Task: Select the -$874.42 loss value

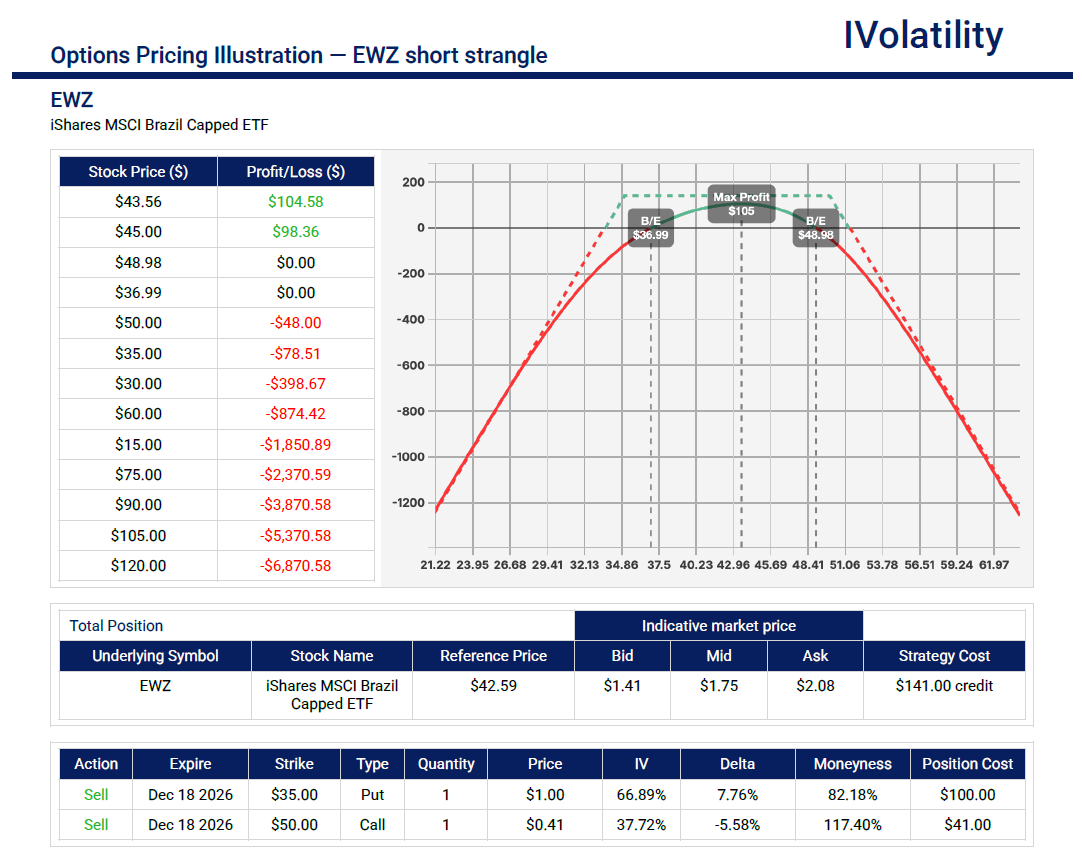Action: (x=295, y=414)
